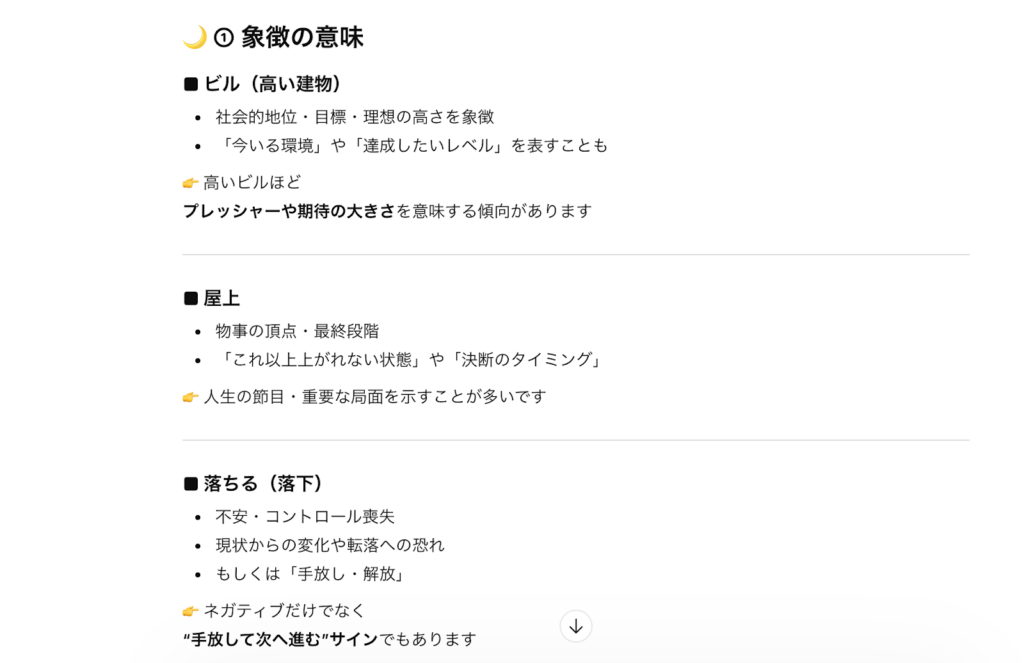Click the bullet line 物事の頂点・最終段階
Screen dimensions: 1024x663
tap(297, 331)
